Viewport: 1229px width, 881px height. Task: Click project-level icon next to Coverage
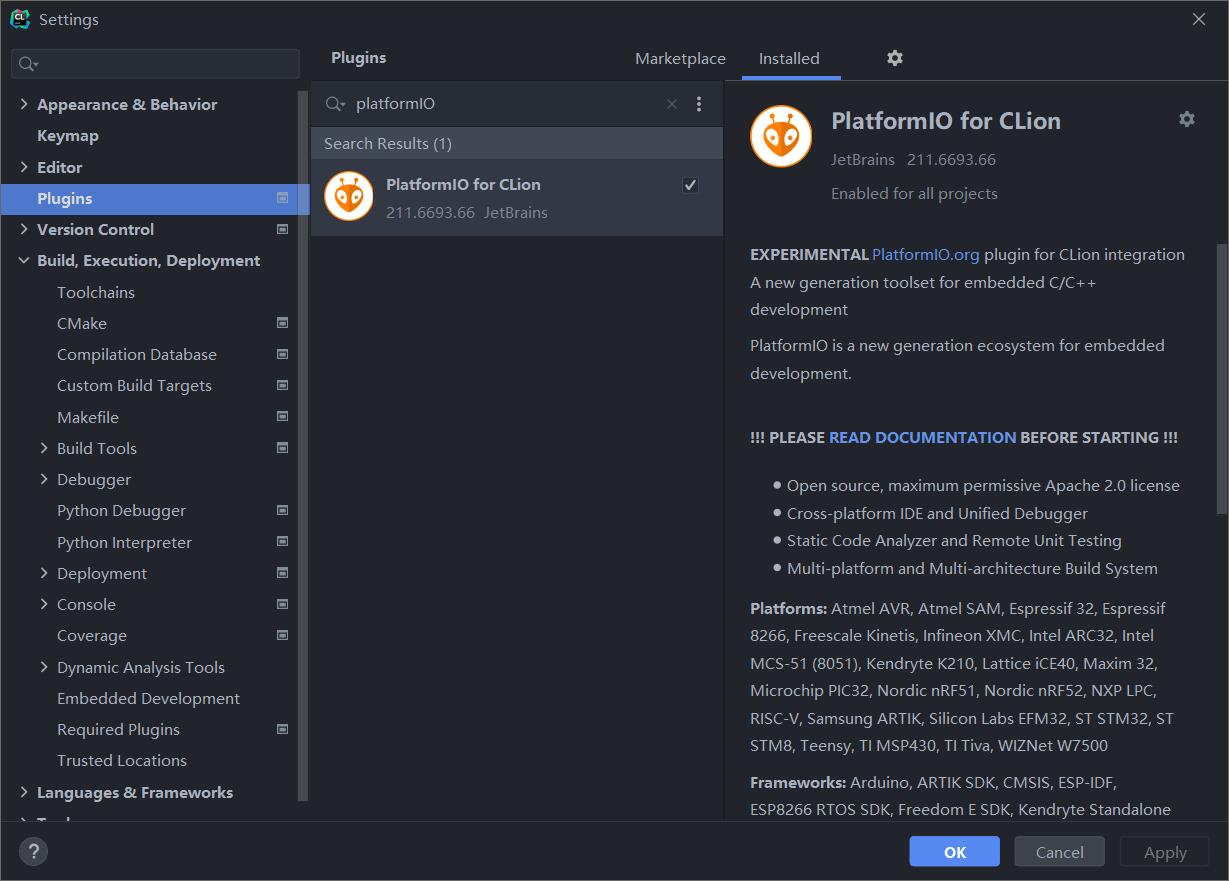(282, 635)
